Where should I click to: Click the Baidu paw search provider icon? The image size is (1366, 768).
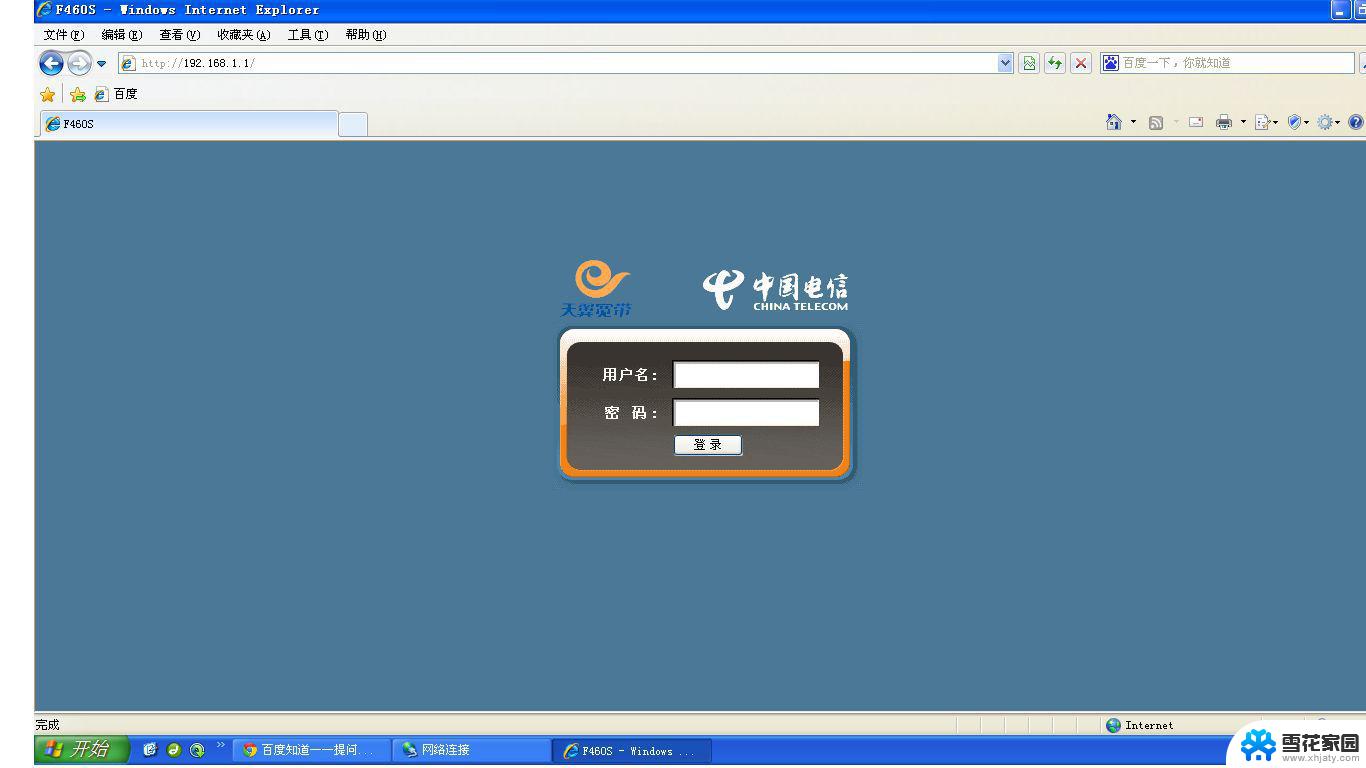point(1110,63)
